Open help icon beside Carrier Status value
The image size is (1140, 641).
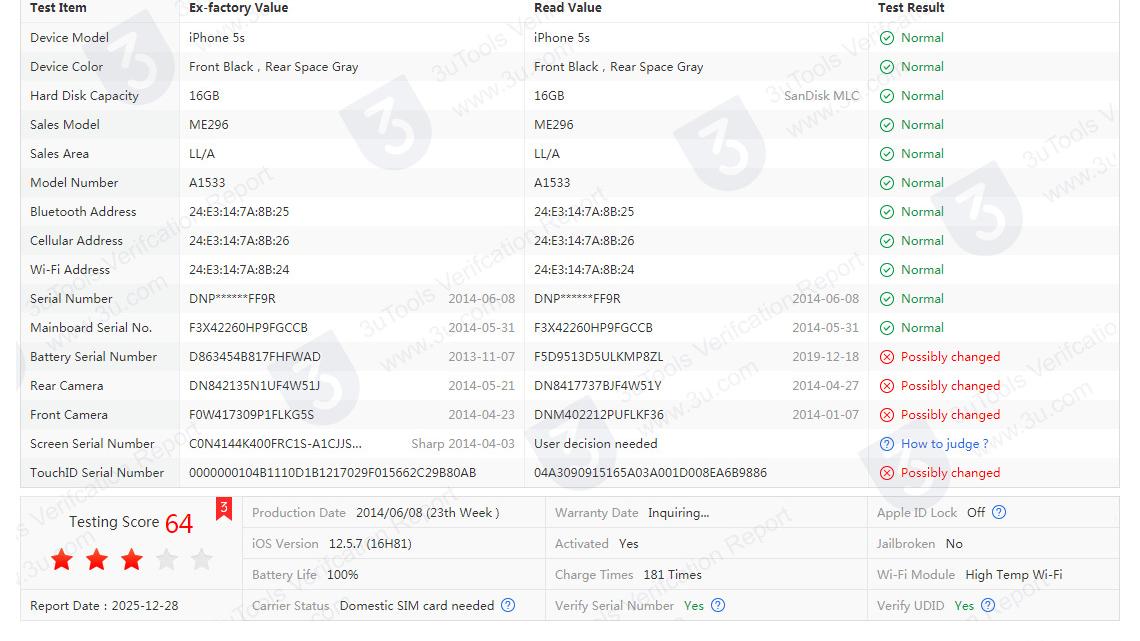point(508,605)
